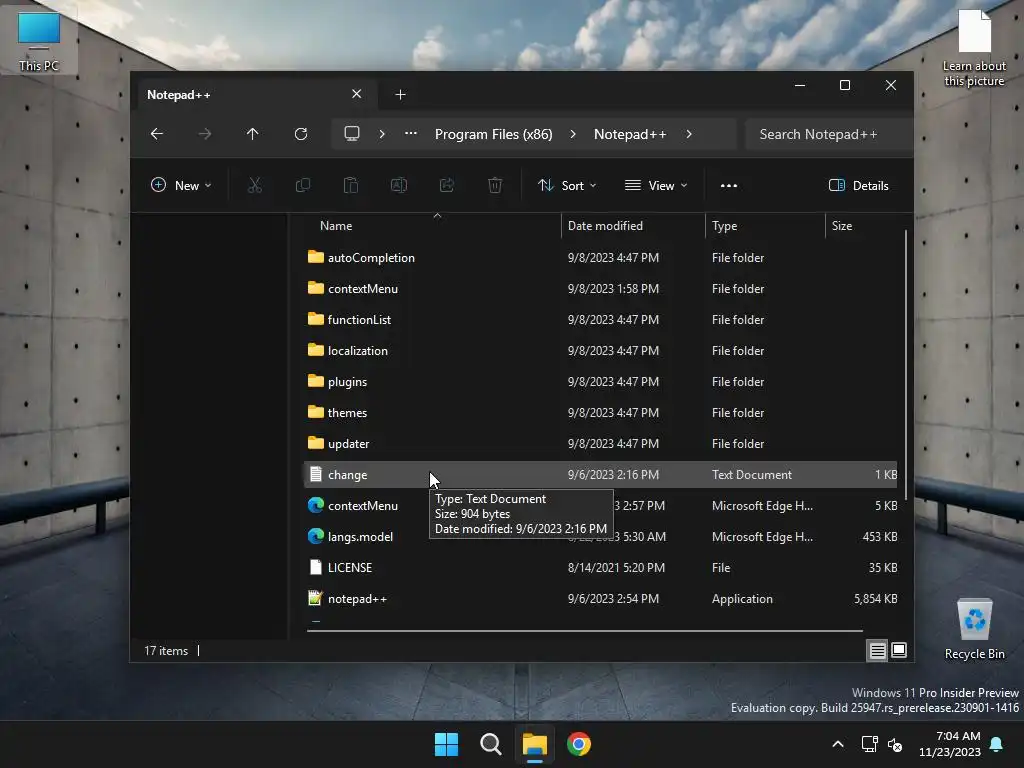1024x768 pixels.
Task: Expand chevron after Notepad++ breadcrumb
Action: point(689,134)
